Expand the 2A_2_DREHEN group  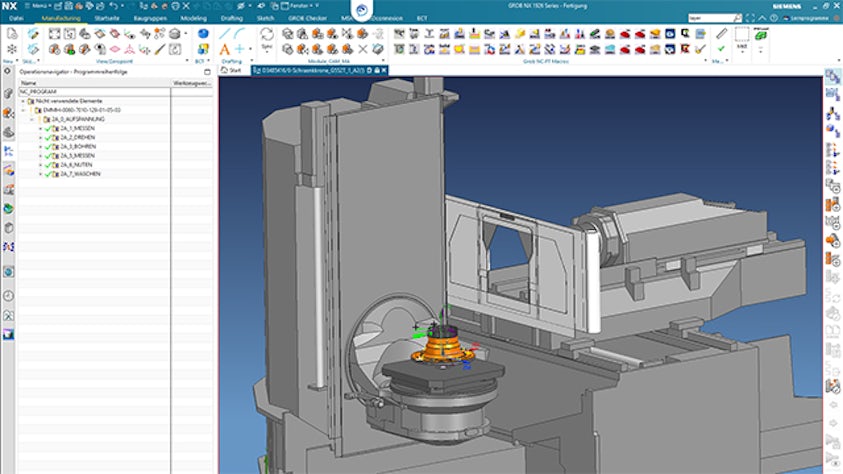click(x=40, y=138)
